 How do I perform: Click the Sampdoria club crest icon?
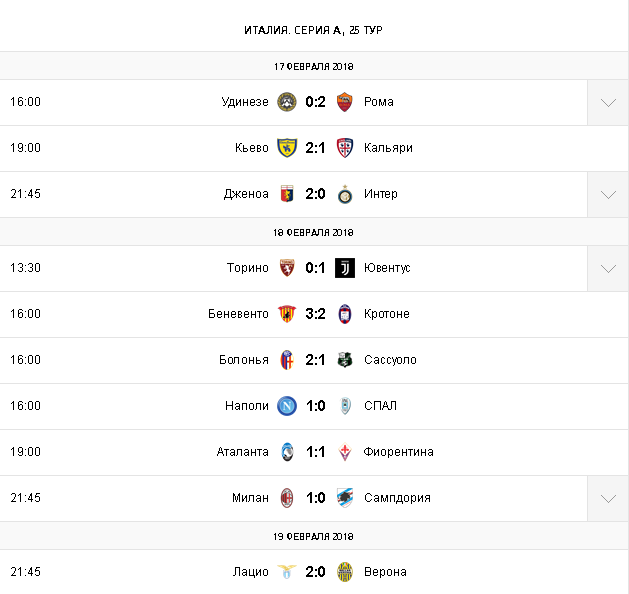[345, 498]
